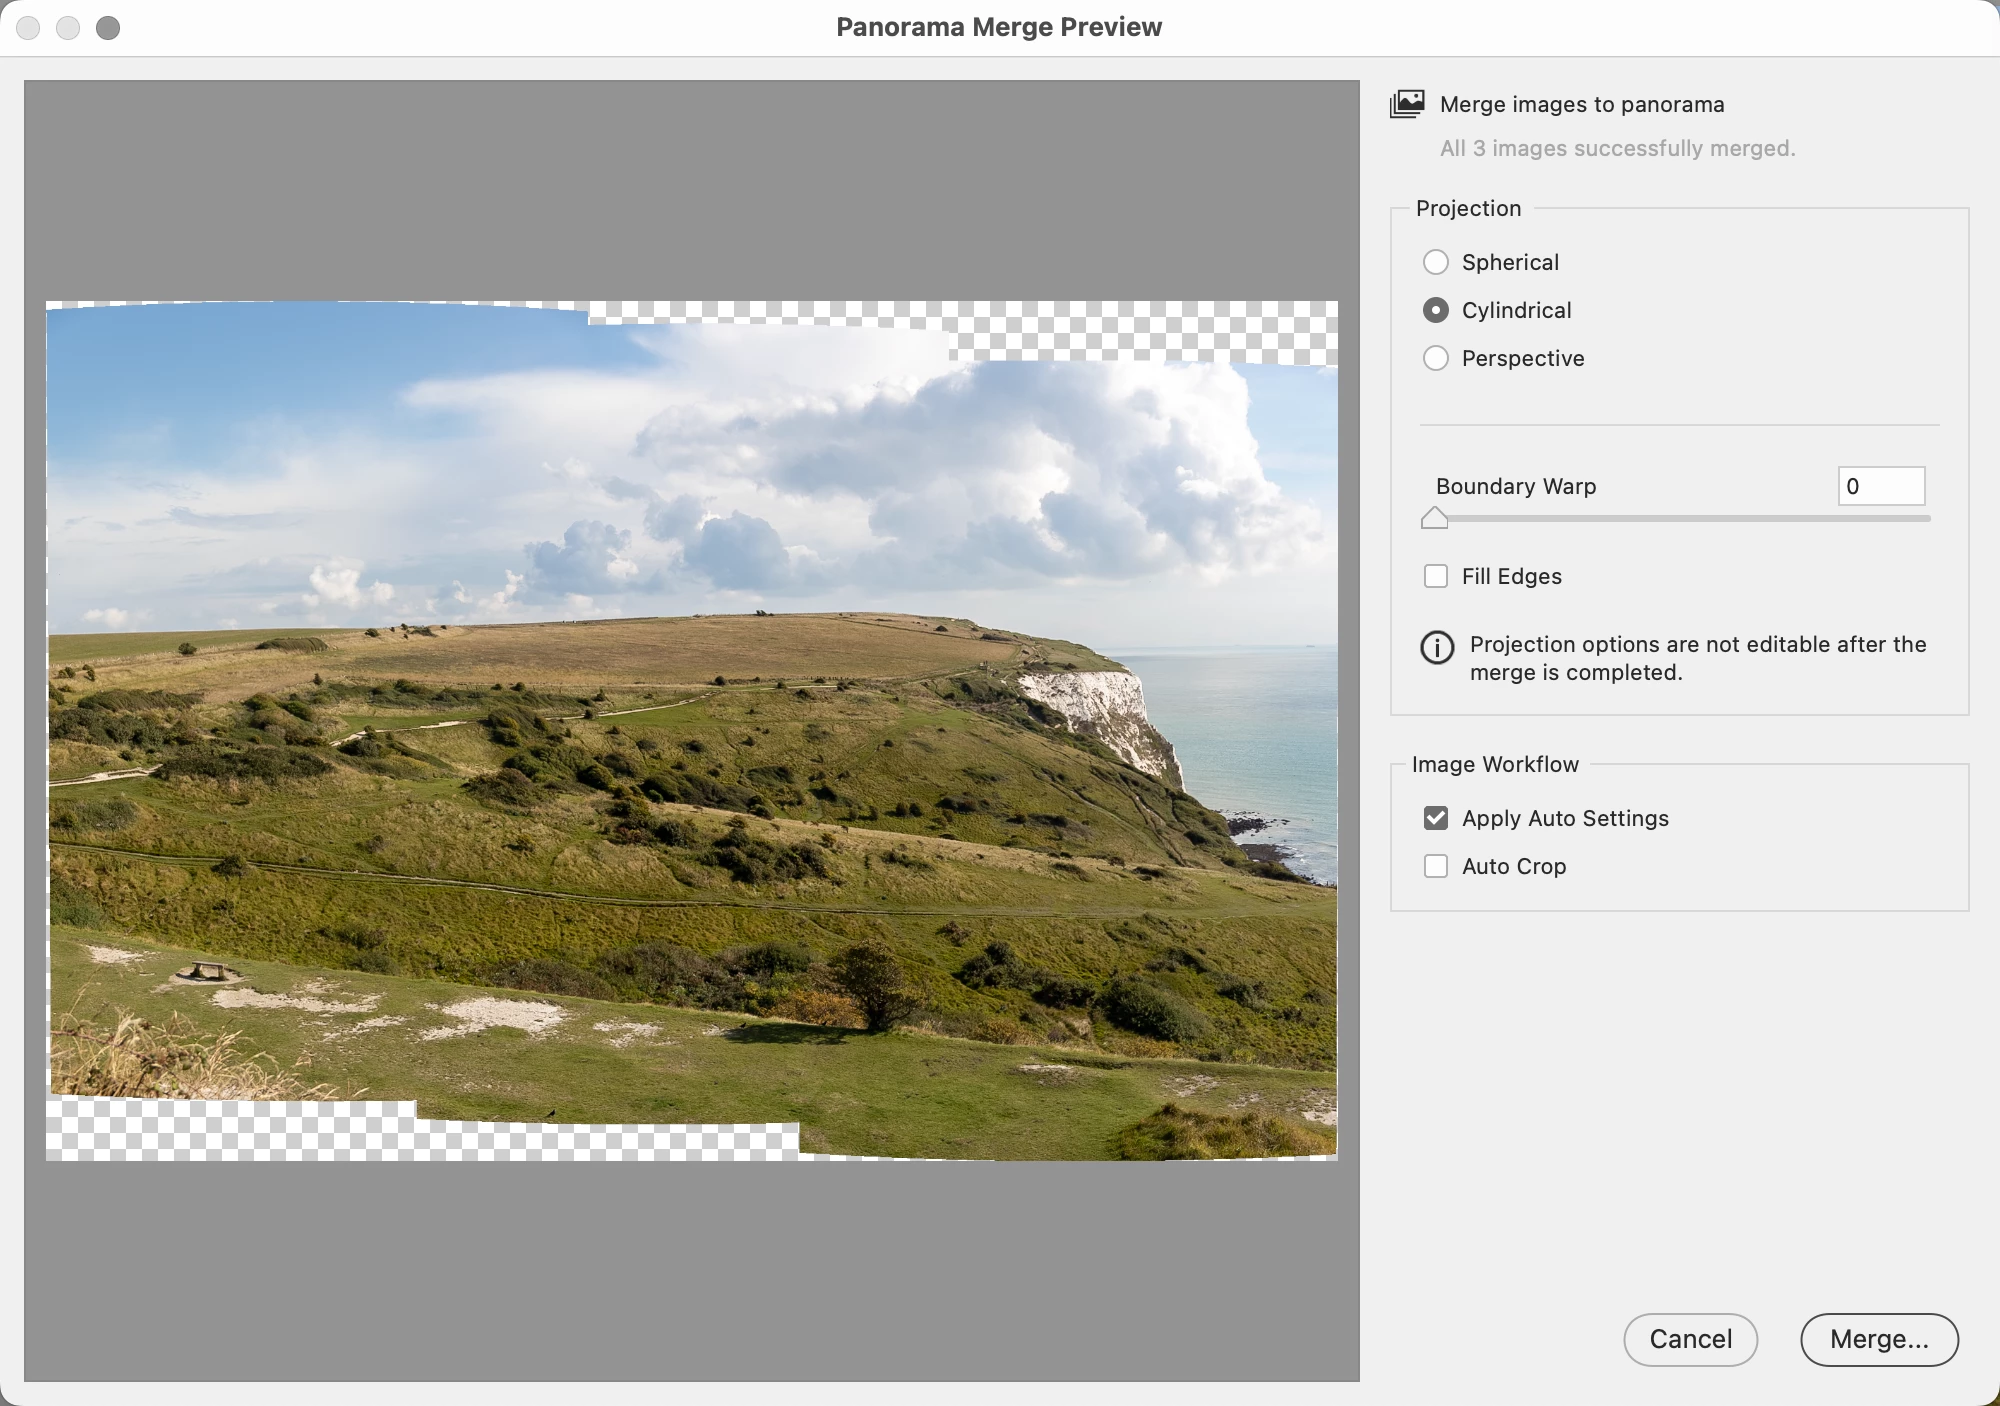Click the info icon beside projection note
The width and height of the screenshot is (2000, 1406).
[1437, 648]
